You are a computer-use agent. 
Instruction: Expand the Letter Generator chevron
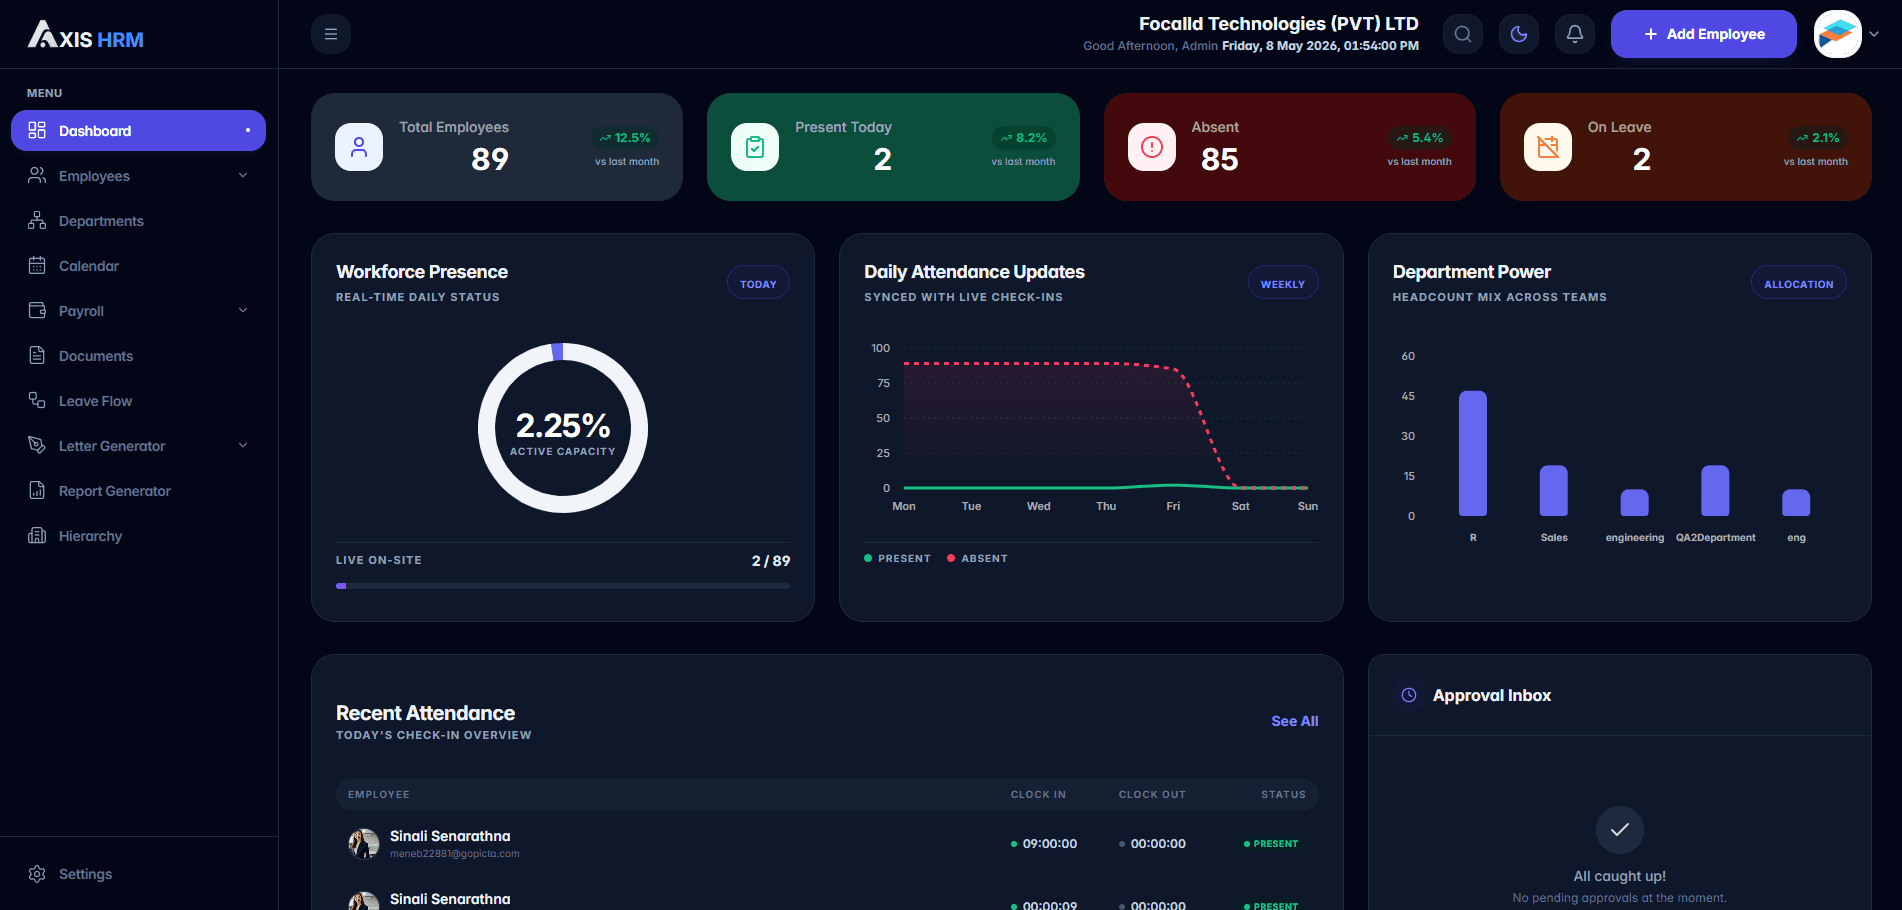[x=243, y=446]
